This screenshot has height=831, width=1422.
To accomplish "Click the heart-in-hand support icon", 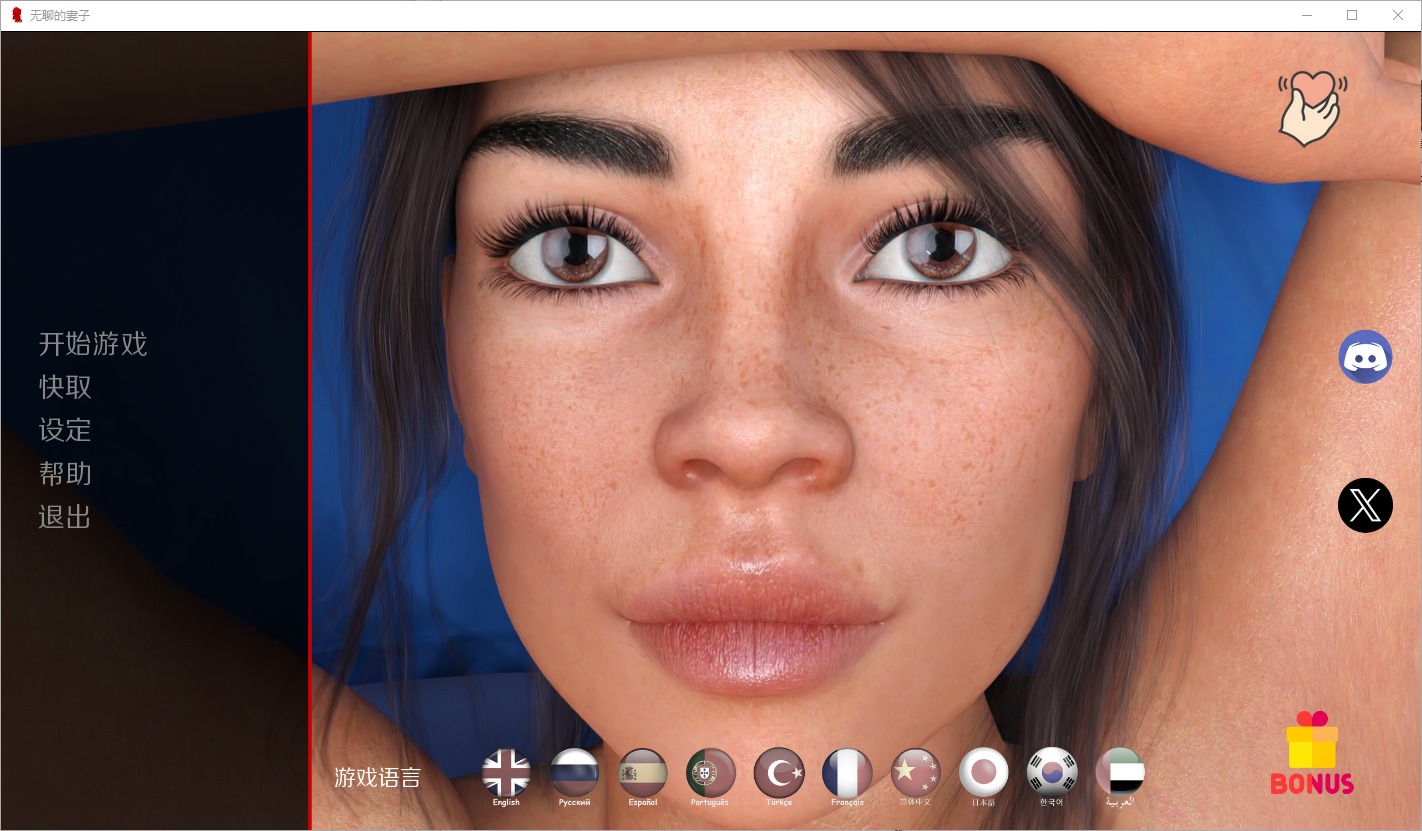I will 1311,108.
